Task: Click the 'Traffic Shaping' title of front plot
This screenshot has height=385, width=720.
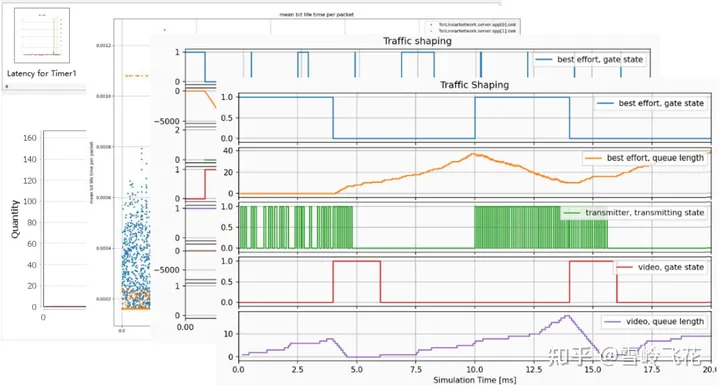Action: 474,85
